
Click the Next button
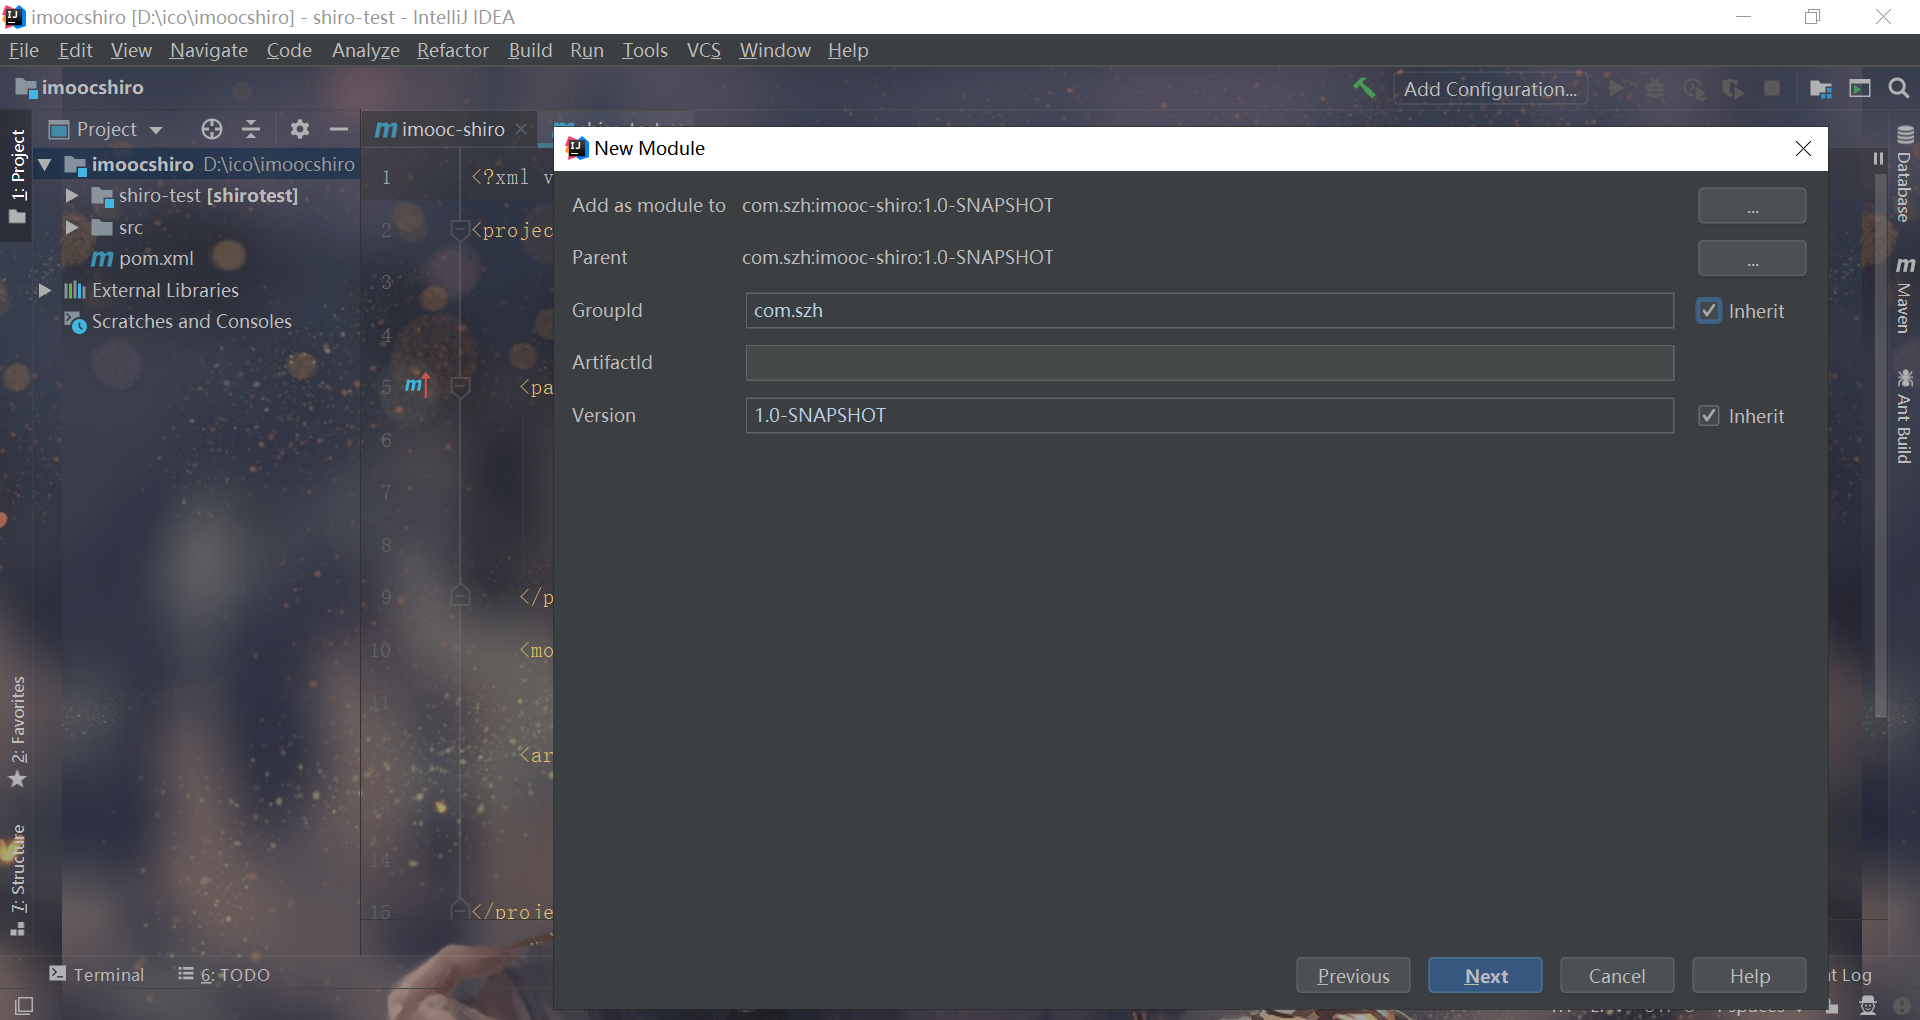1485,976
